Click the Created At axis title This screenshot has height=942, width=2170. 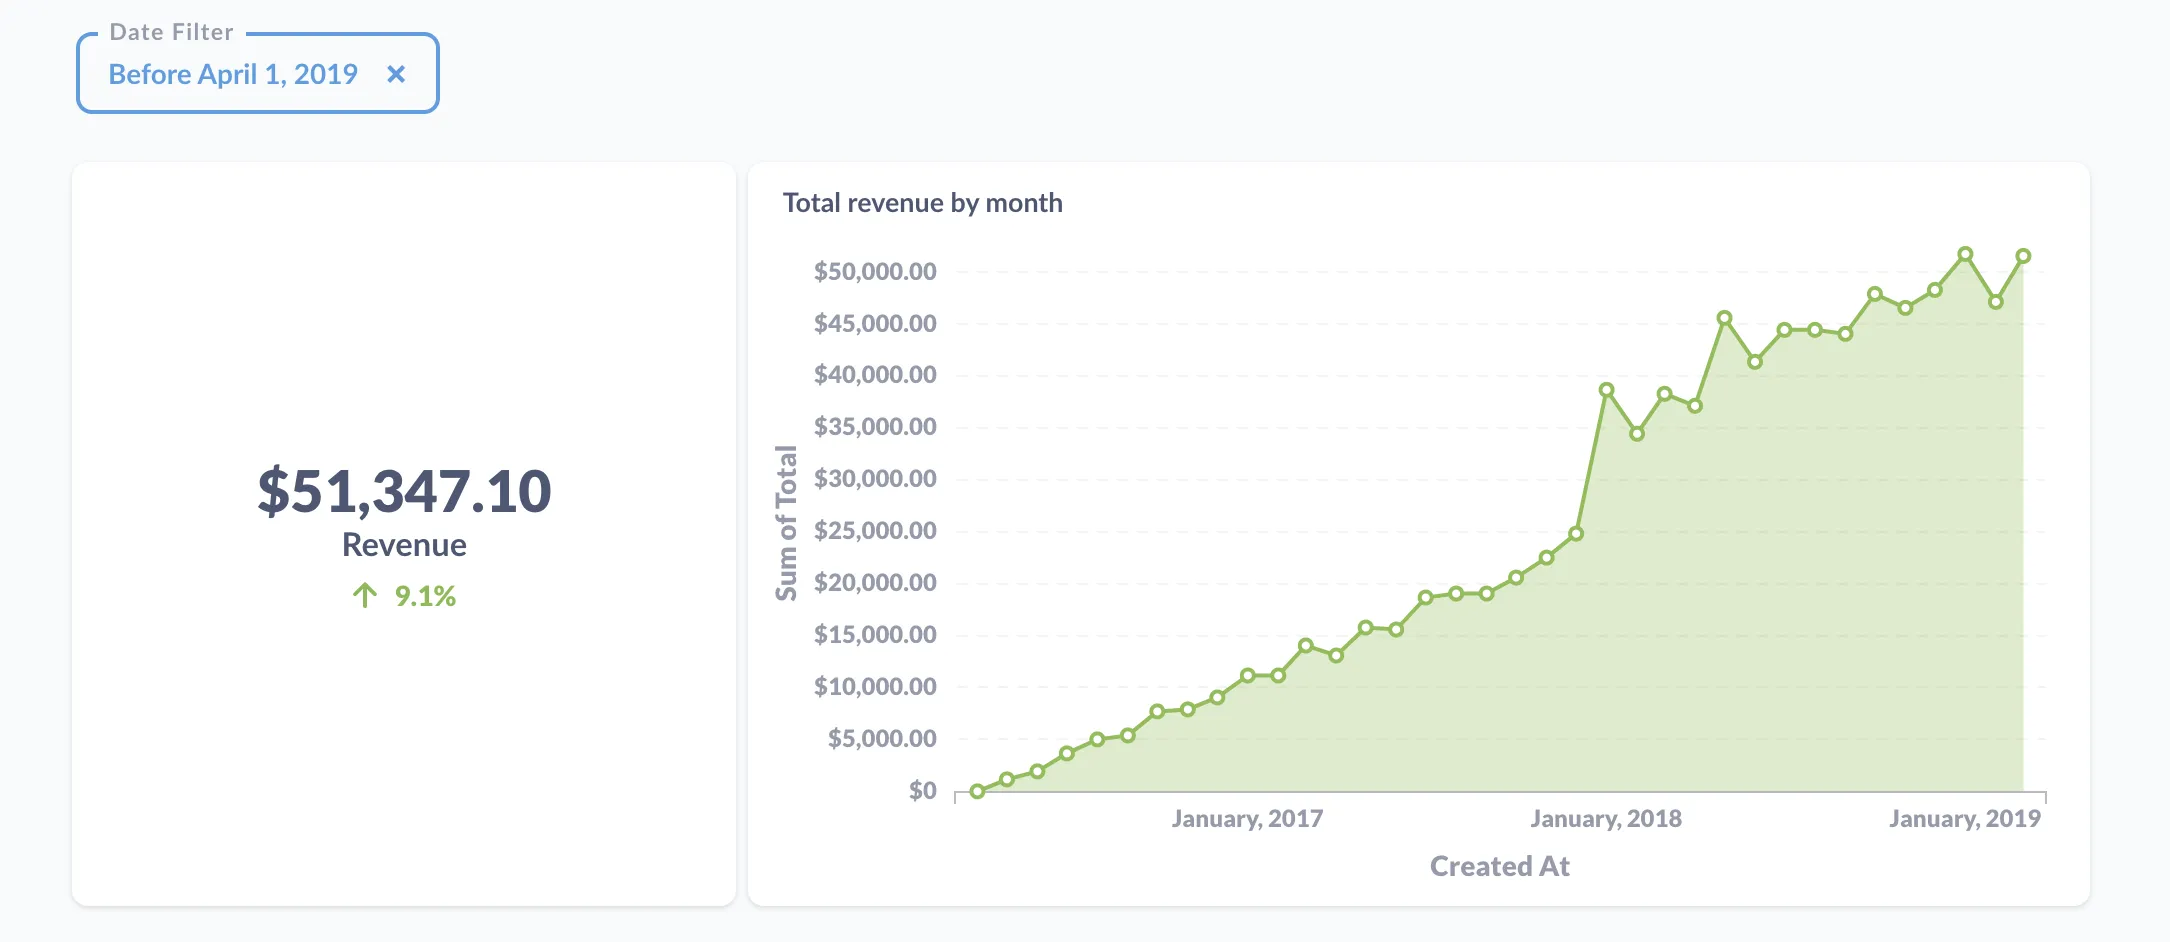1499,866
